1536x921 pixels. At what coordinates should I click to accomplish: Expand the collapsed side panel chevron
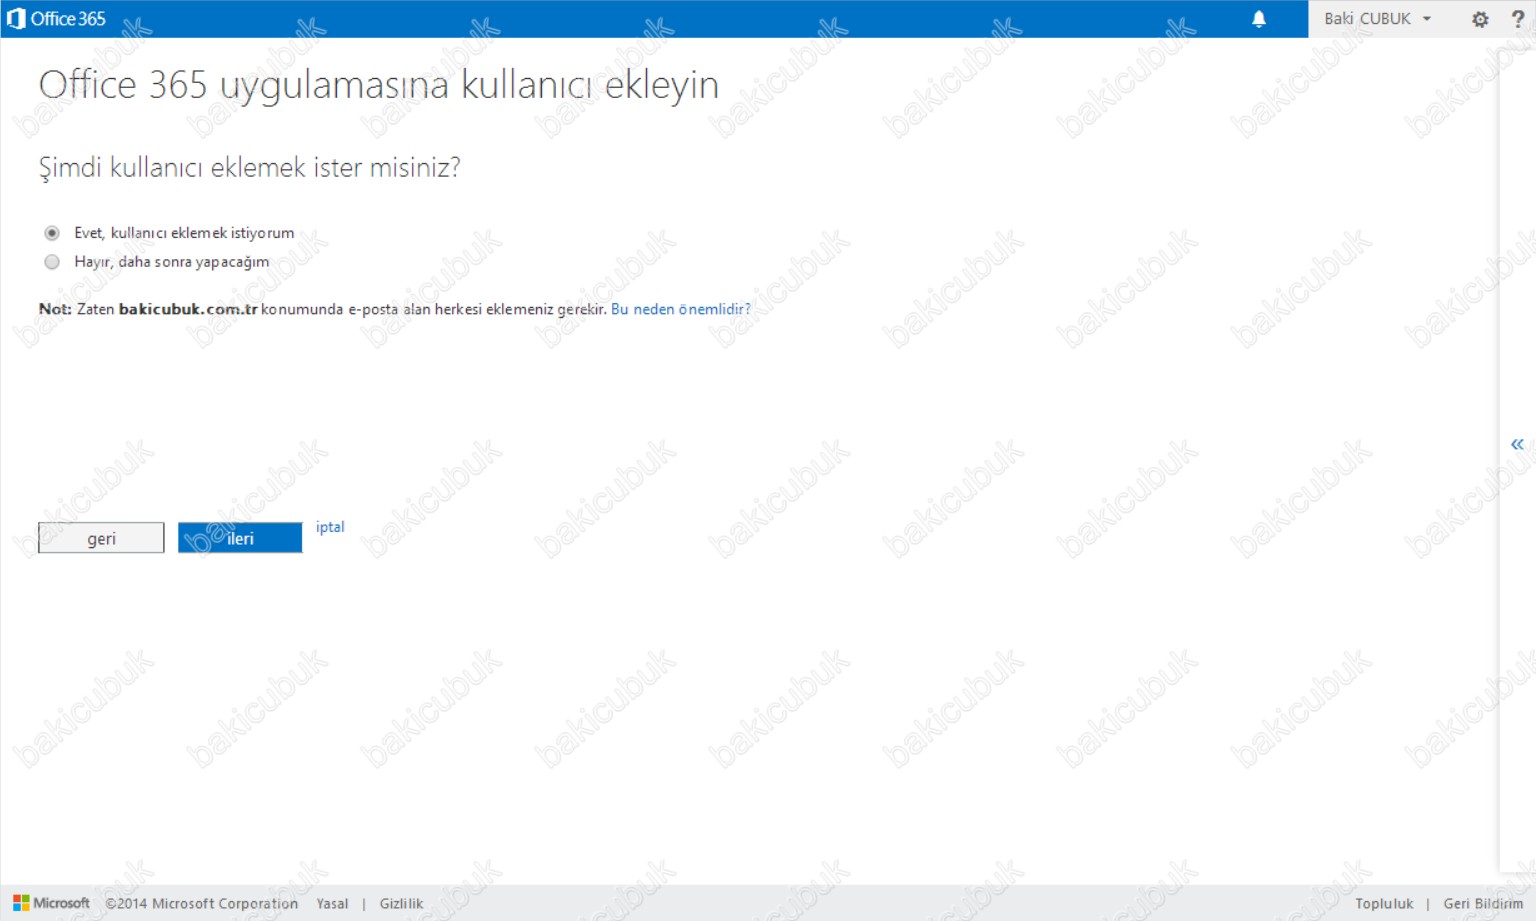click(1517, 444)
